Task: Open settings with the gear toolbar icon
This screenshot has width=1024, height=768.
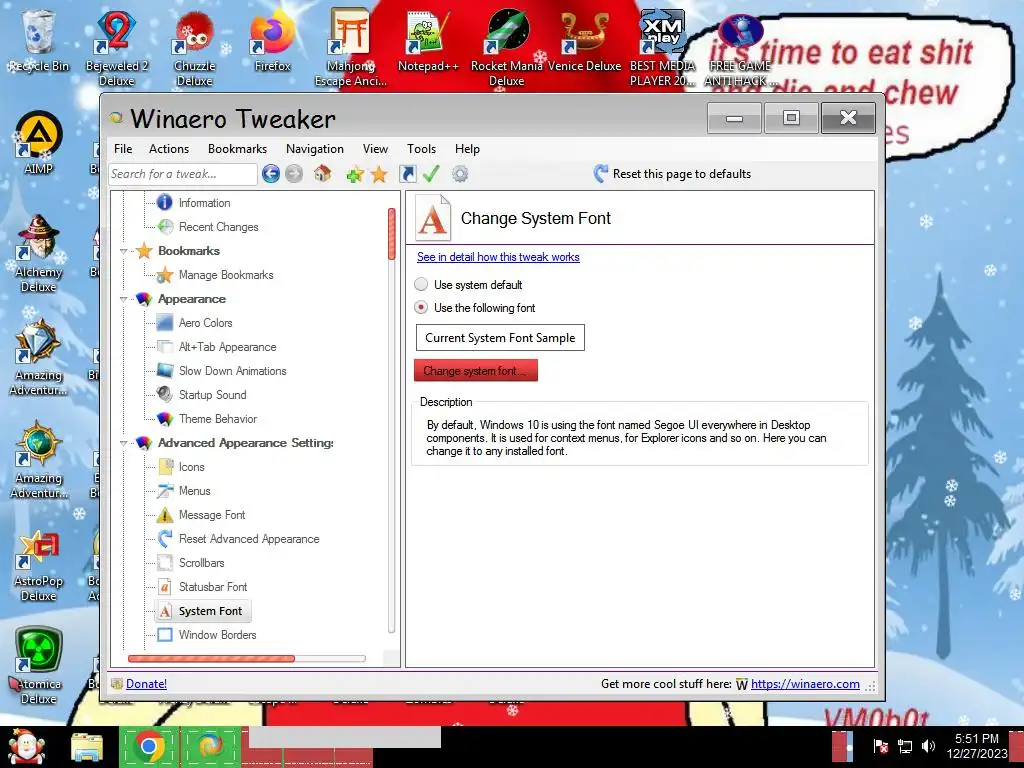Action: pyautogui.click(x=460, y=174)
